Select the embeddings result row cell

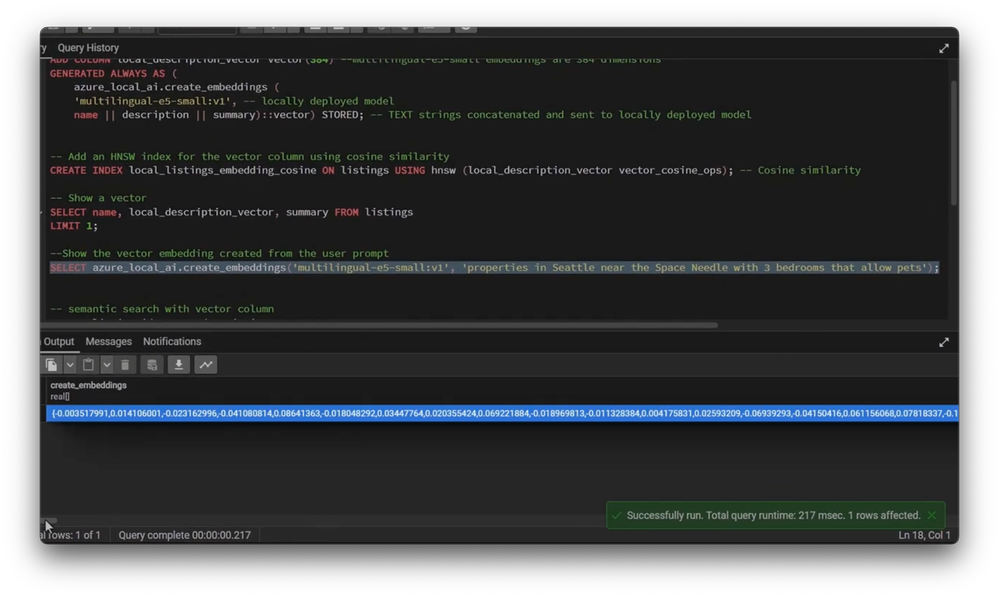[503, 414]
